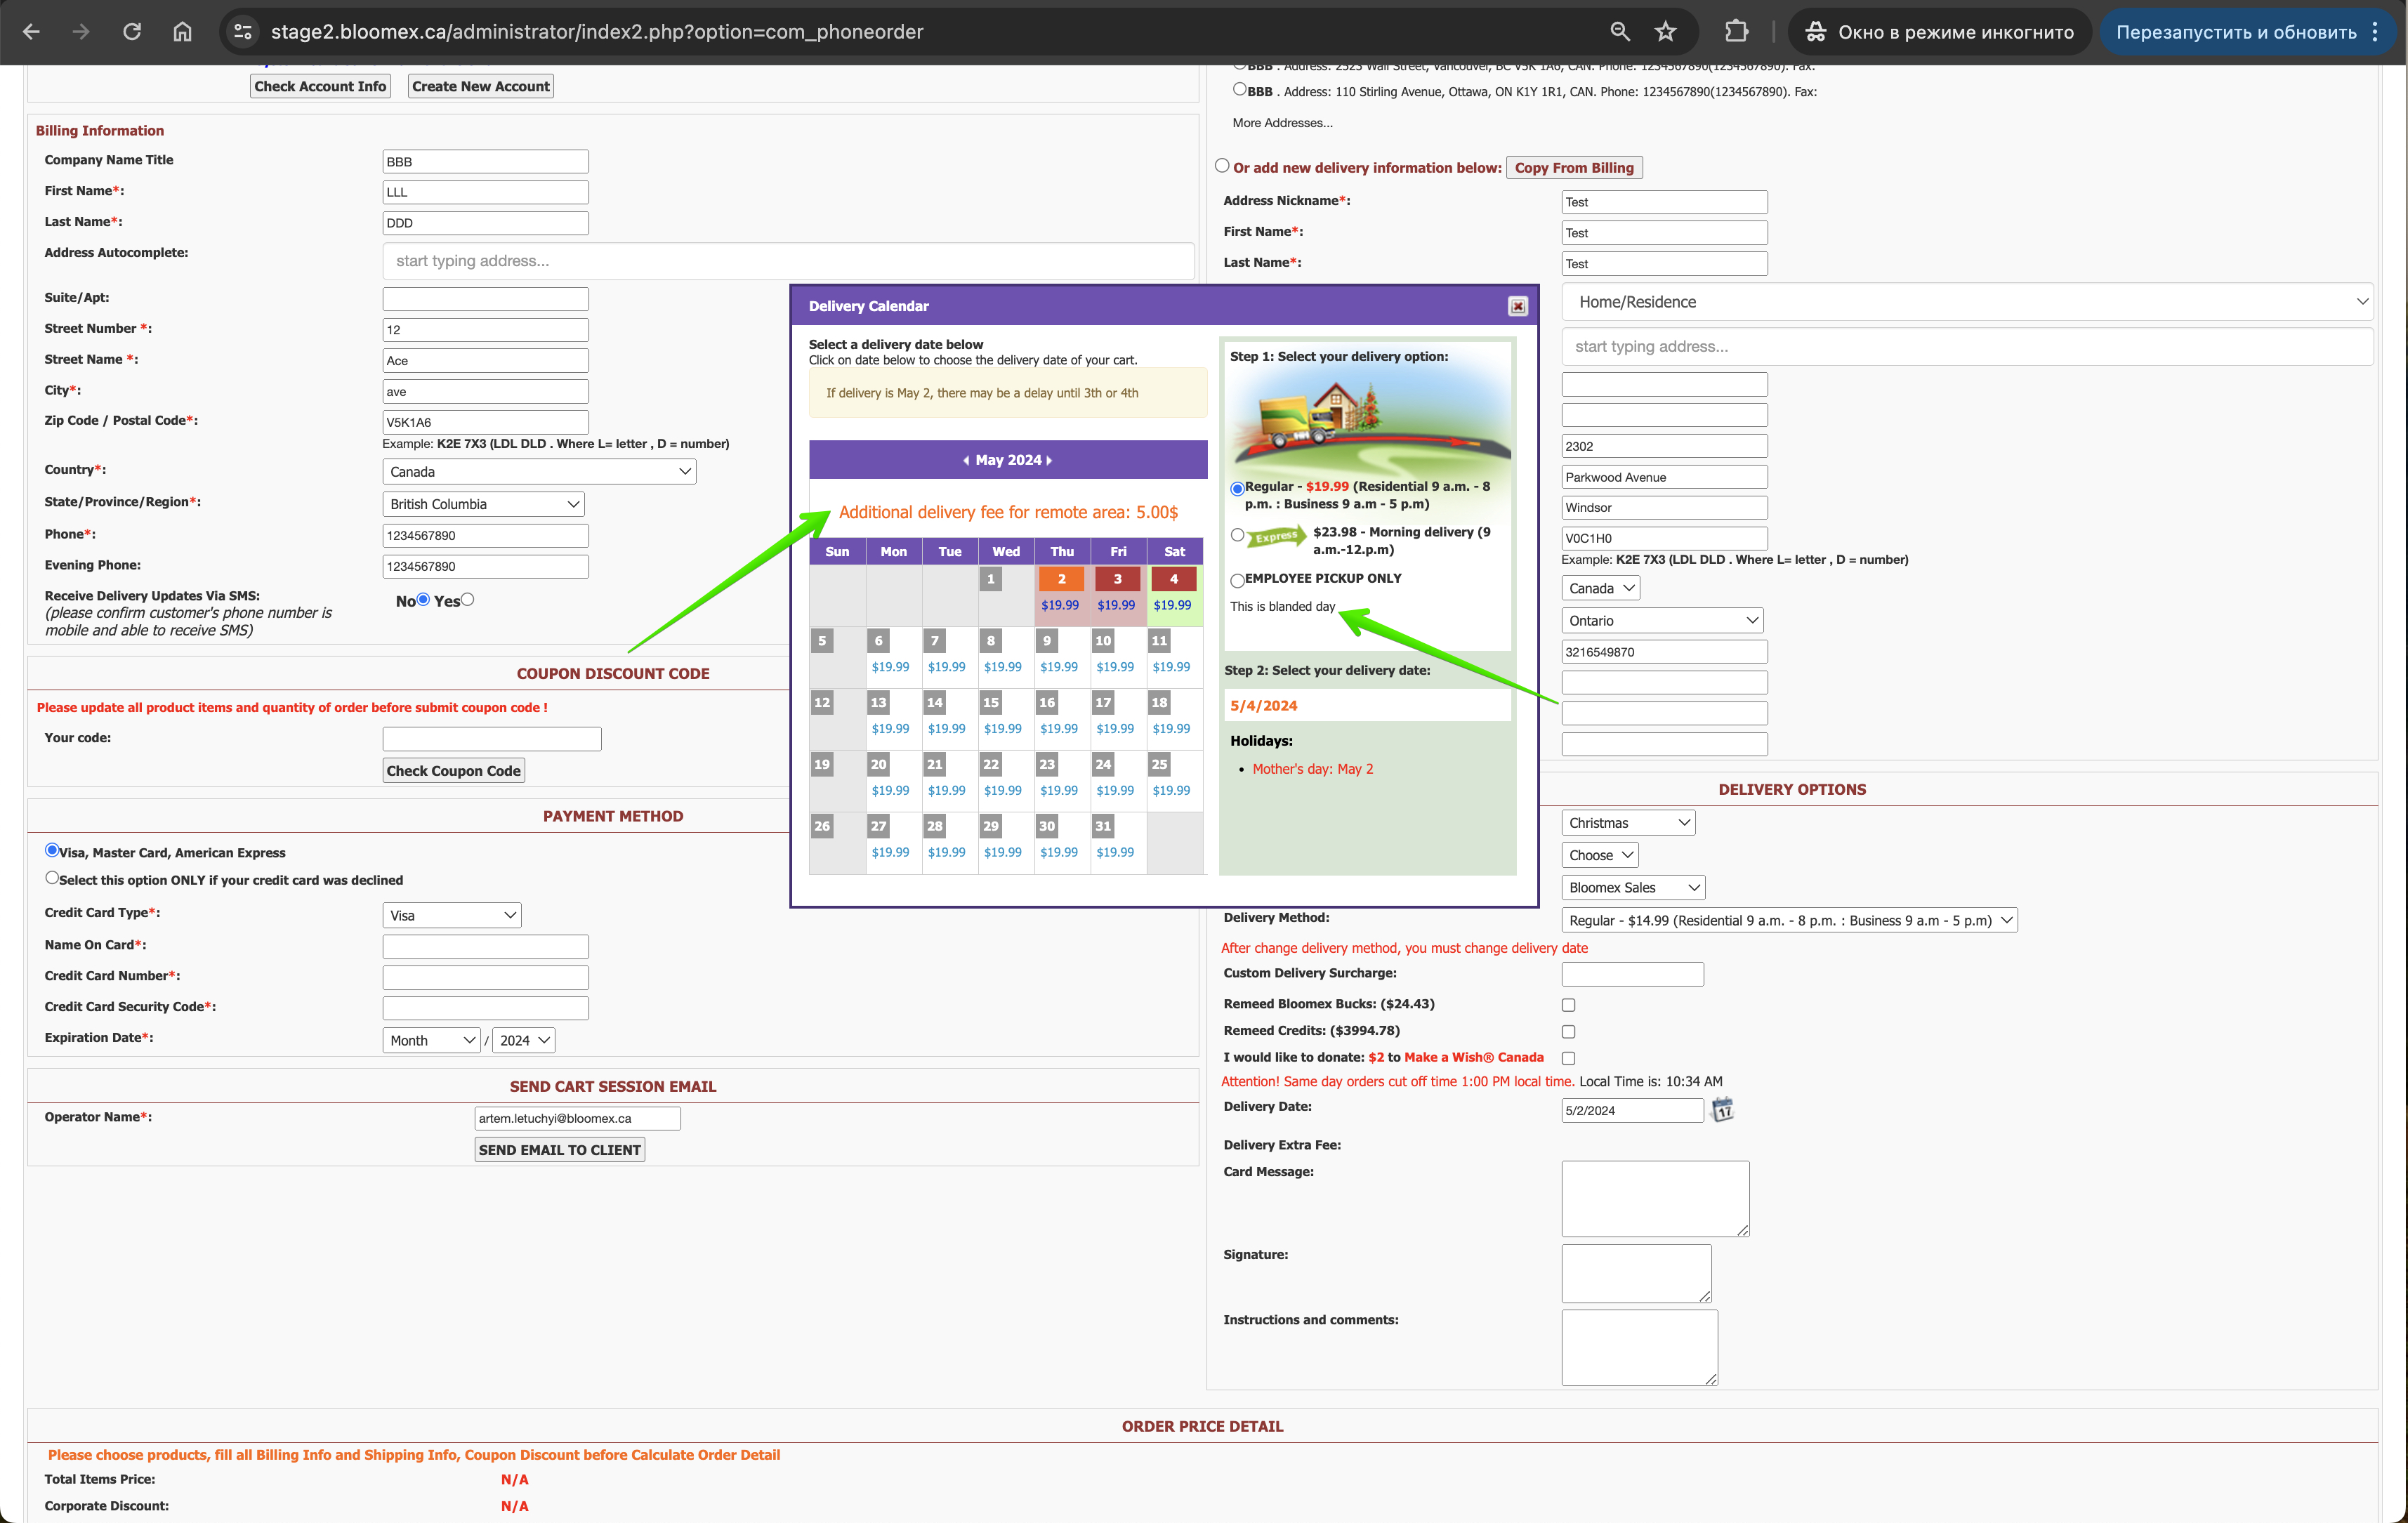Click Name On Card input field
This screenshot has width=2408, height=1523.
pyautogui.click(x=486, y=946)
